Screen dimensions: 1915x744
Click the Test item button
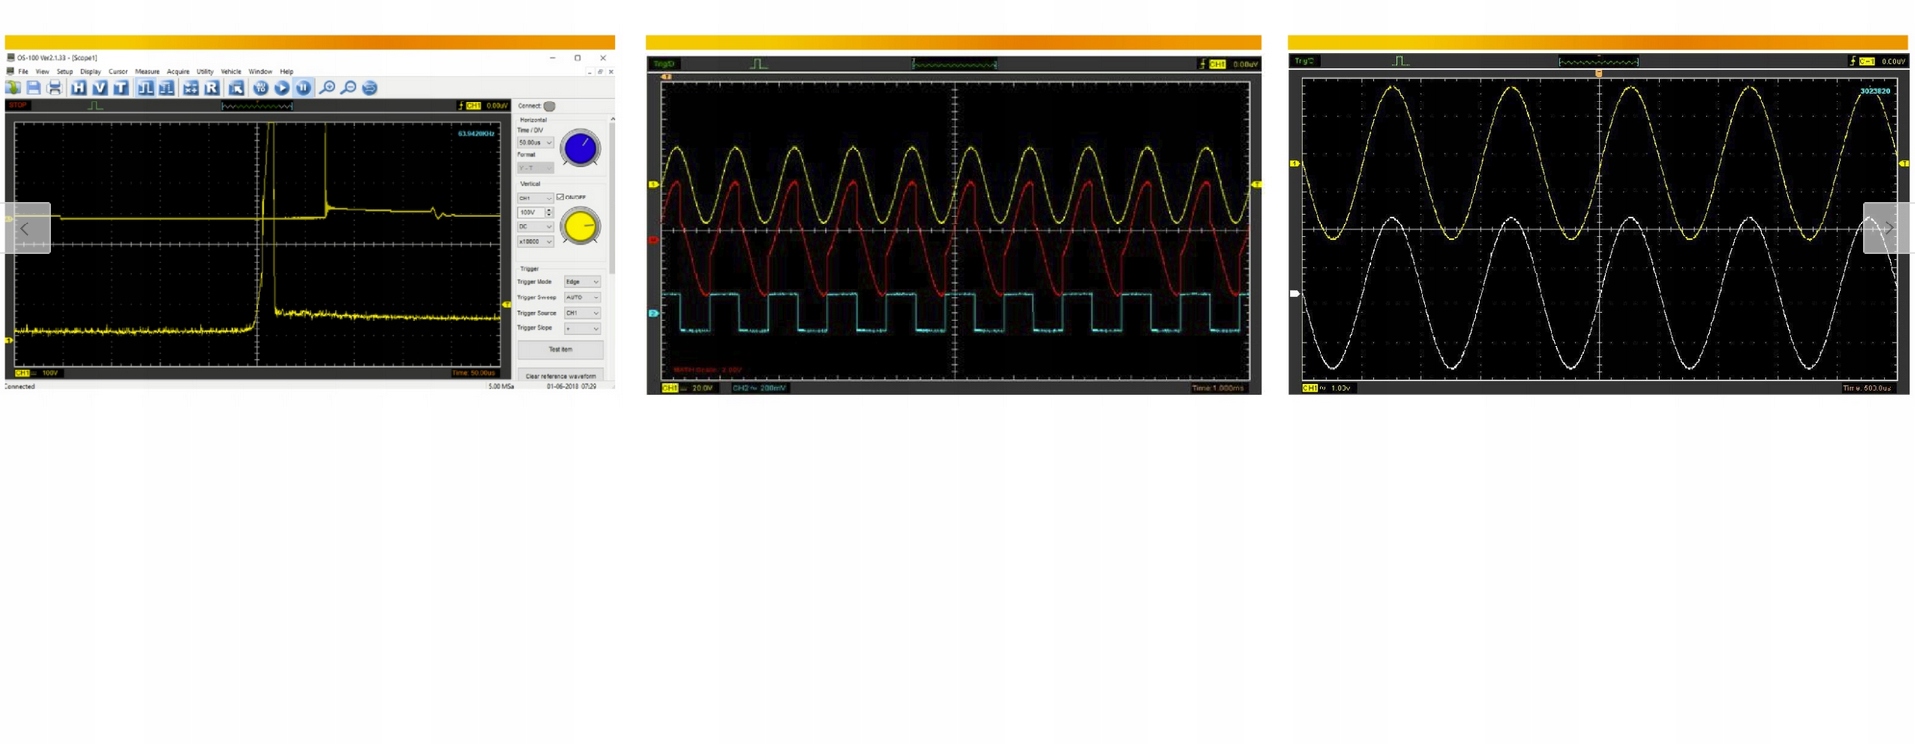pos(560,349)
